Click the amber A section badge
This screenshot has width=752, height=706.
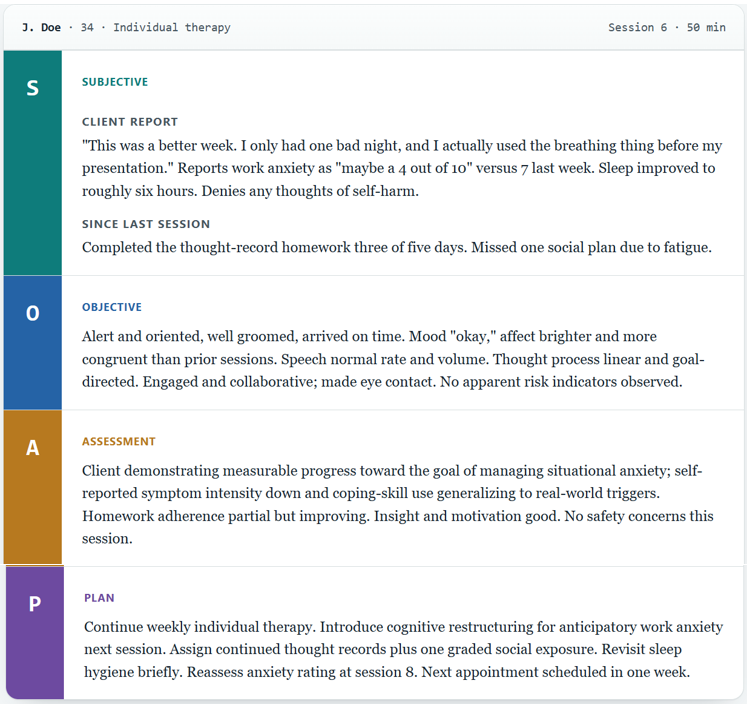[33, 487]
